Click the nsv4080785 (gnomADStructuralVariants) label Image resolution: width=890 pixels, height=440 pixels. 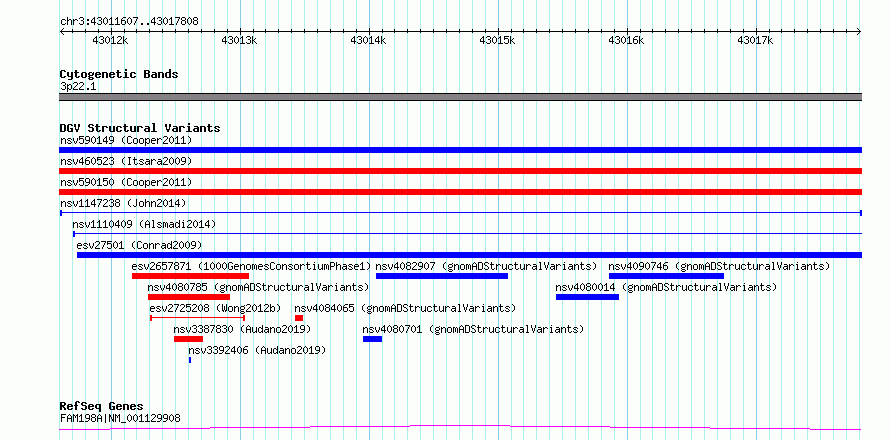coord(258,287)
